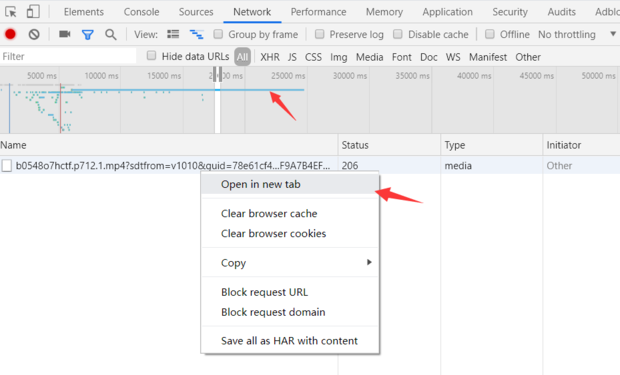Clear the network log icon

pos(34,34)
